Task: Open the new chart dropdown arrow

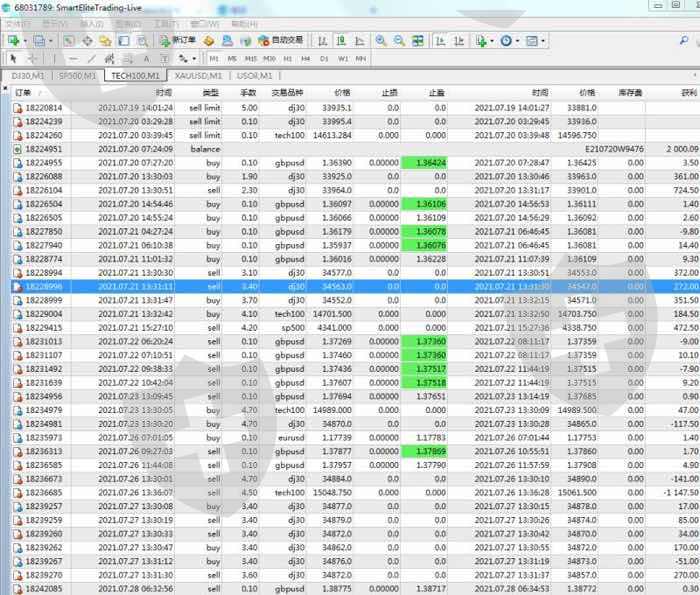Action: (x=24, y=41)
